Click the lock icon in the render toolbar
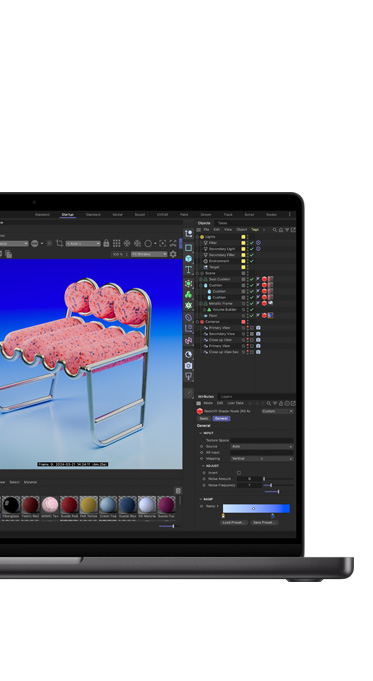This screenshot has width=373, height=681. tap(106, 243)
